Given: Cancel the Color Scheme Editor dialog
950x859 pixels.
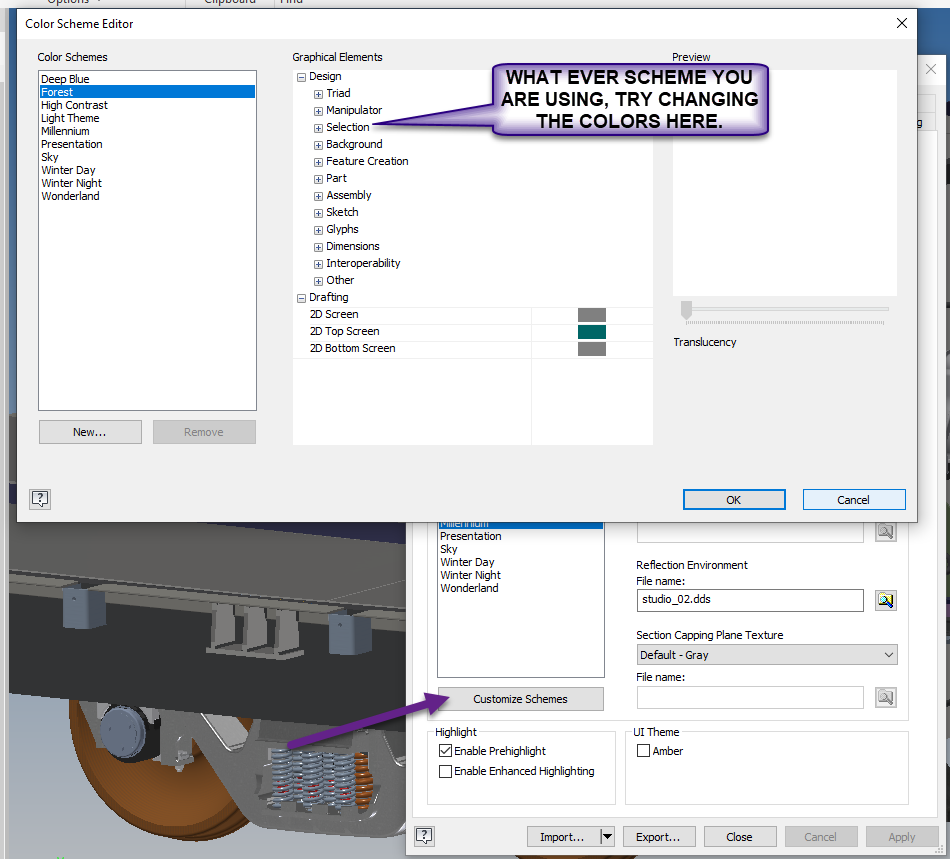Looking at the screenshot, I should (x=854, y=500).
